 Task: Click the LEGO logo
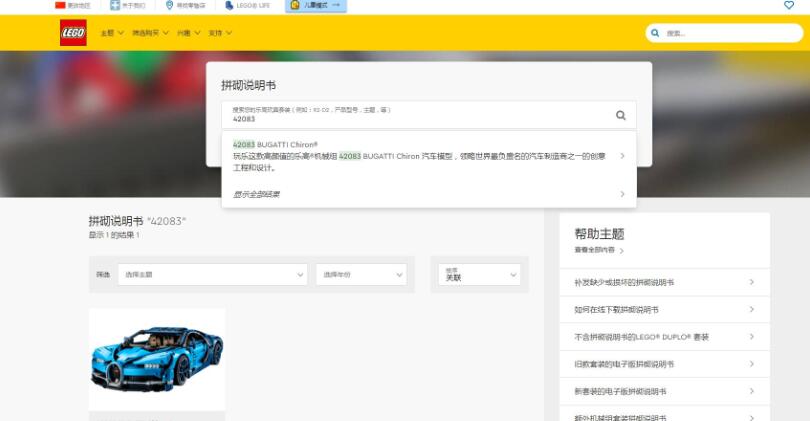pyautogui.click(x=73, y=33)
